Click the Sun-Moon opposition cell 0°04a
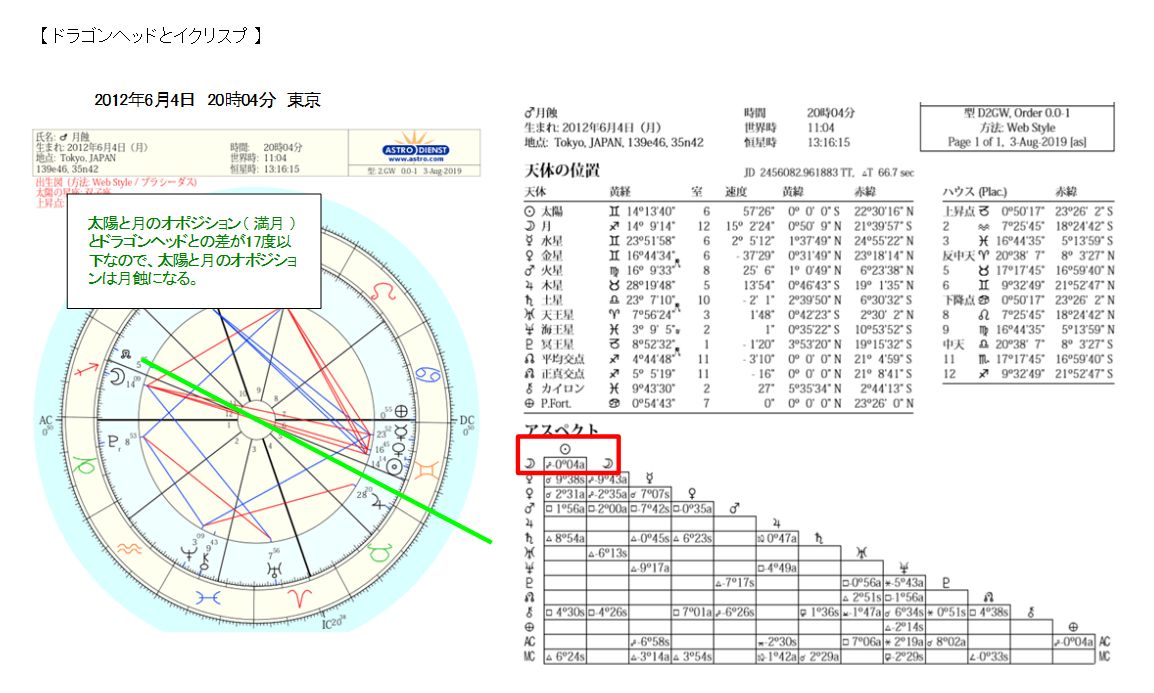The image size is (1154, 693). click(565, 464)
